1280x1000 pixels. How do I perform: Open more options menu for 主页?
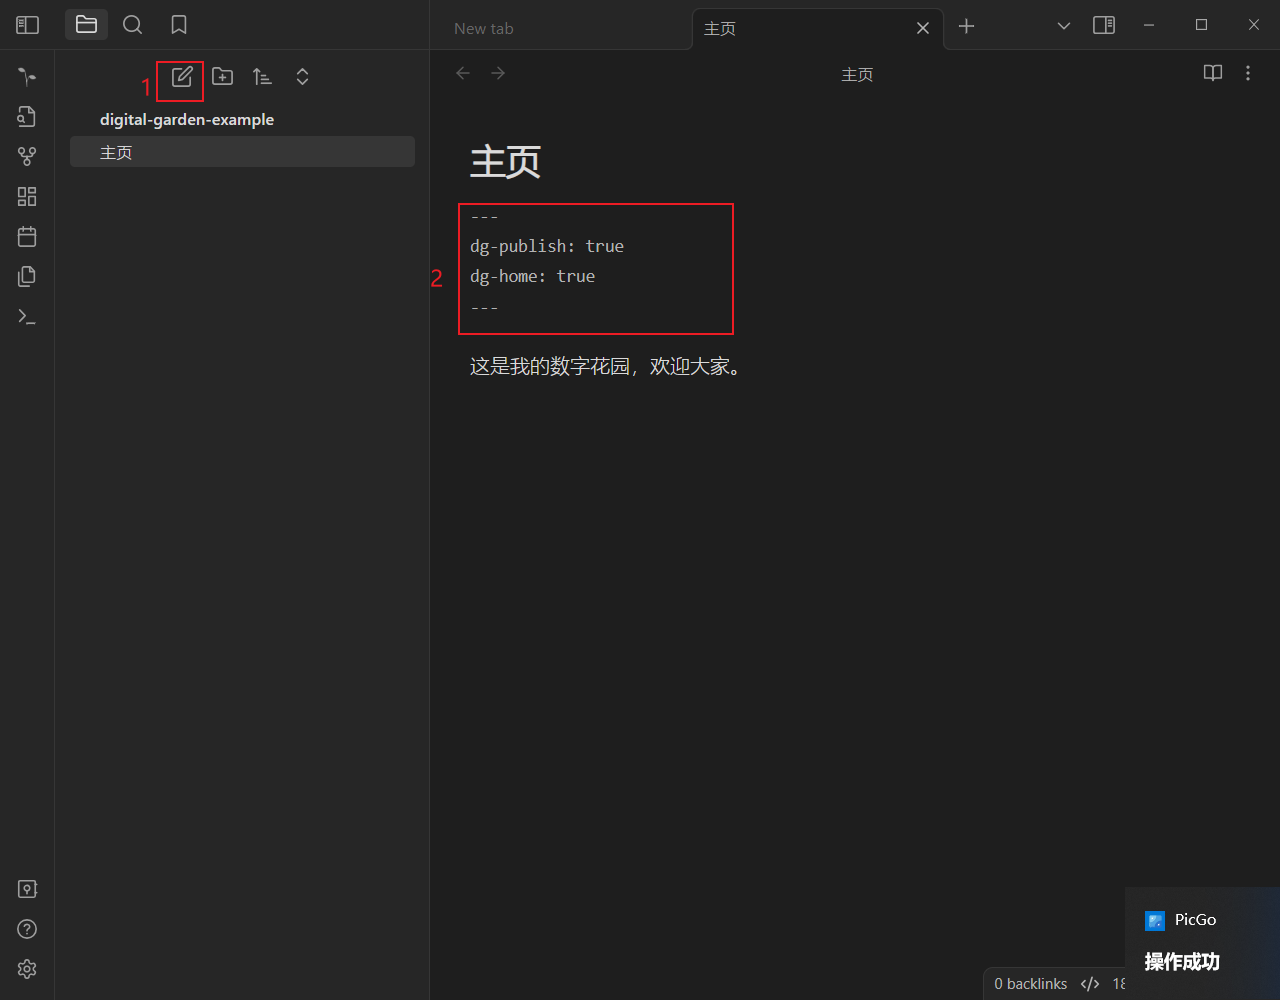tap(1248, 73)
